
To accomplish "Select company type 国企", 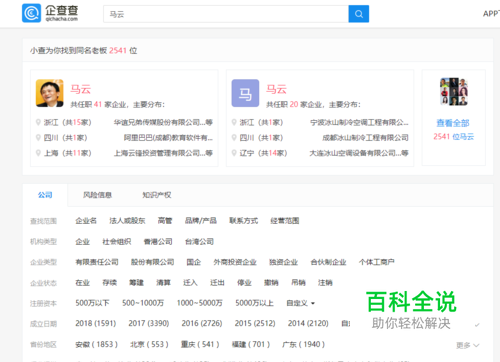I will pos(194,262).
